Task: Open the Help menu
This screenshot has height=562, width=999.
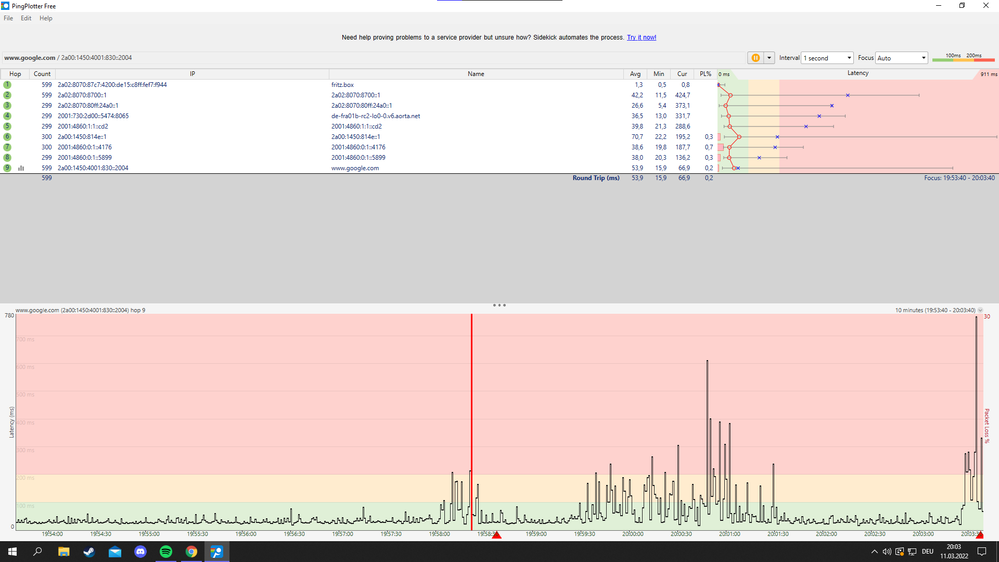Action: click(x=46, y=18)
